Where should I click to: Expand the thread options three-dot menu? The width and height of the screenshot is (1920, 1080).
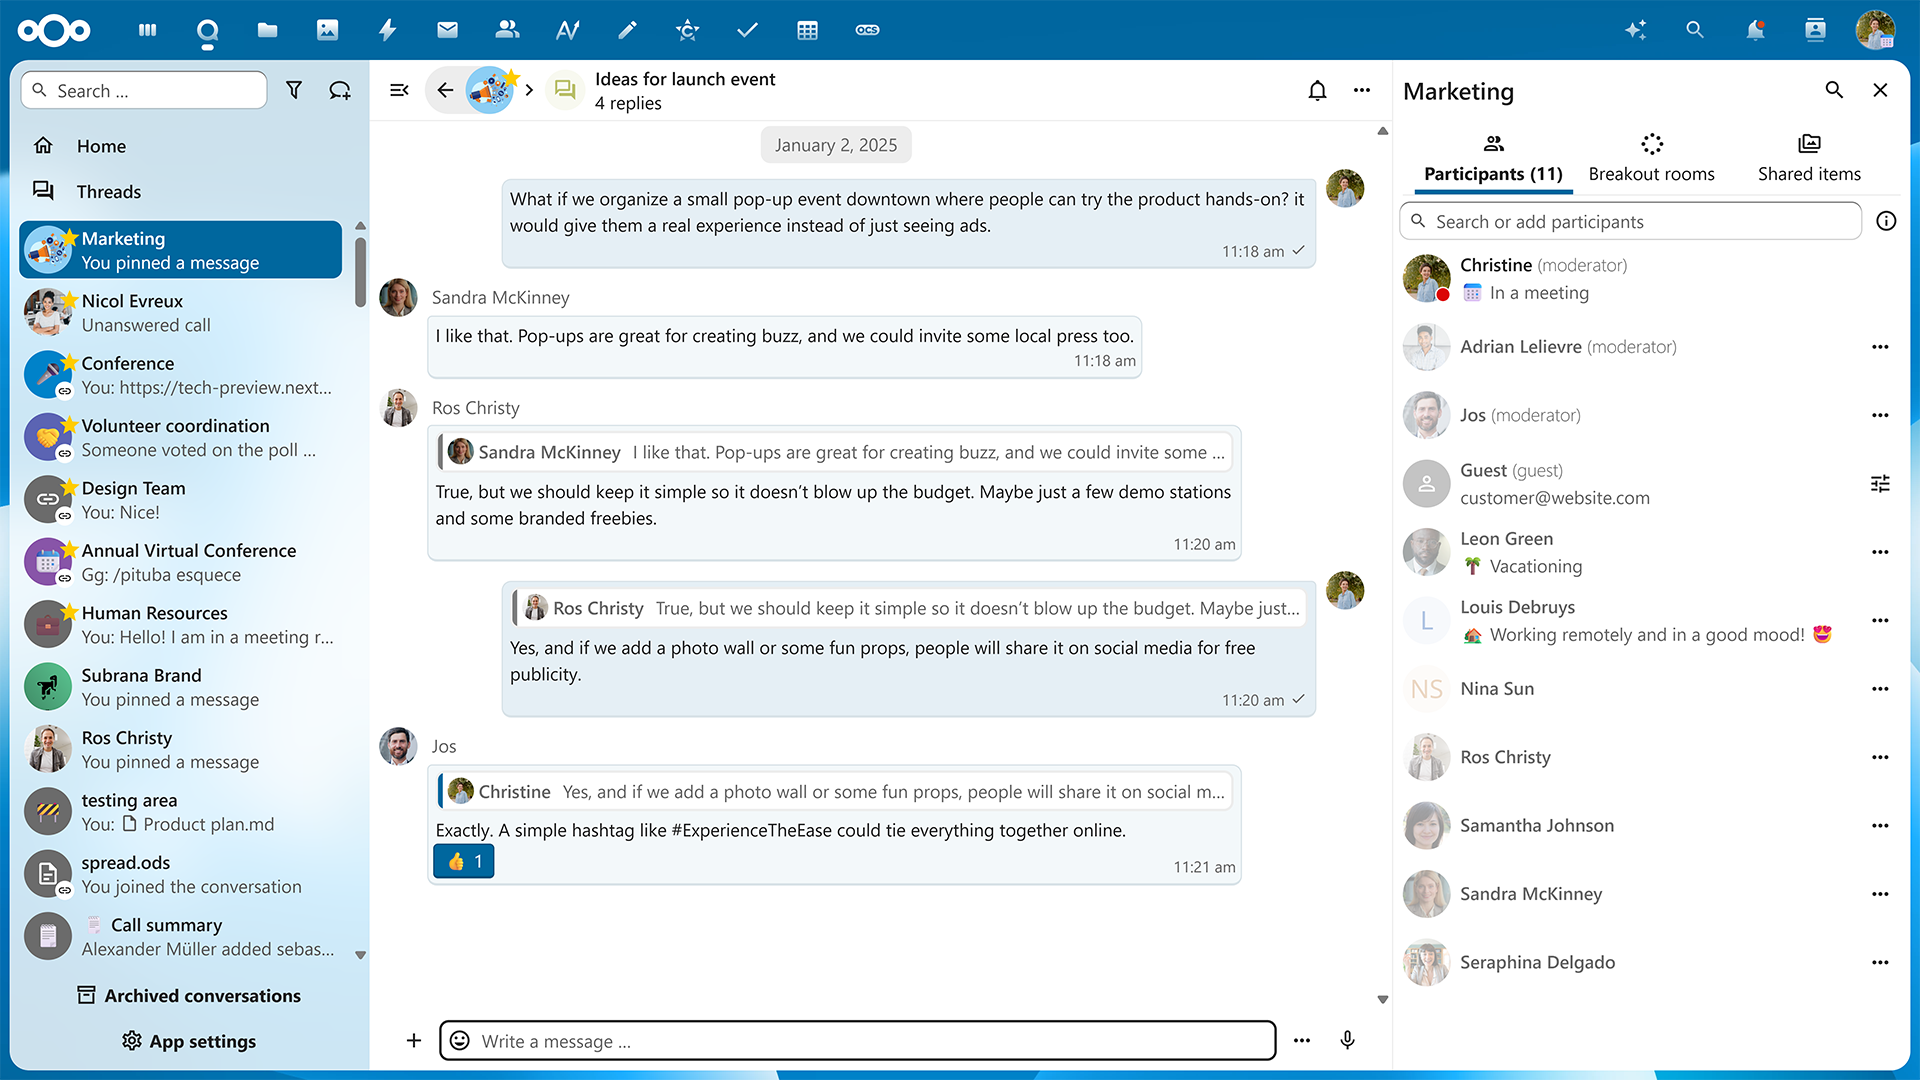tap(1361, 91)
